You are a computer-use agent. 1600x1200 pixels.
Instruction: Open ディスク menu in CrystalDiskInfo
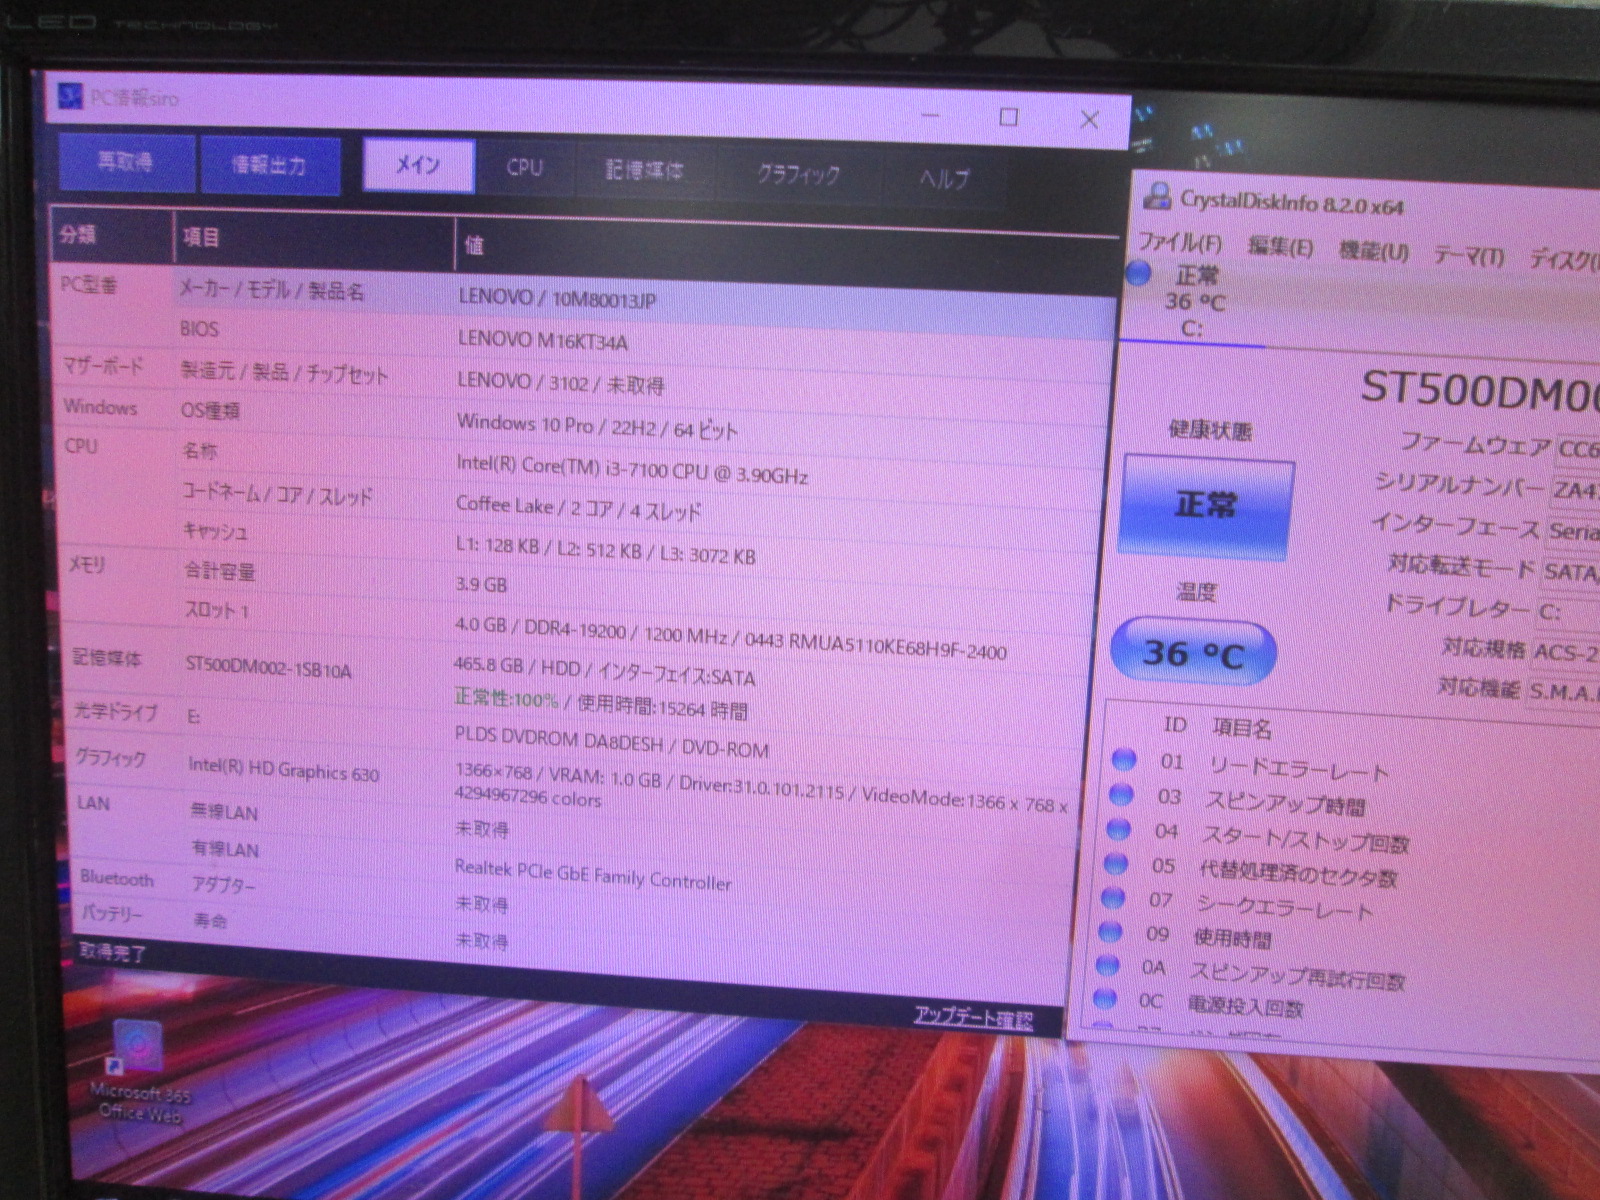(1564, 259)
